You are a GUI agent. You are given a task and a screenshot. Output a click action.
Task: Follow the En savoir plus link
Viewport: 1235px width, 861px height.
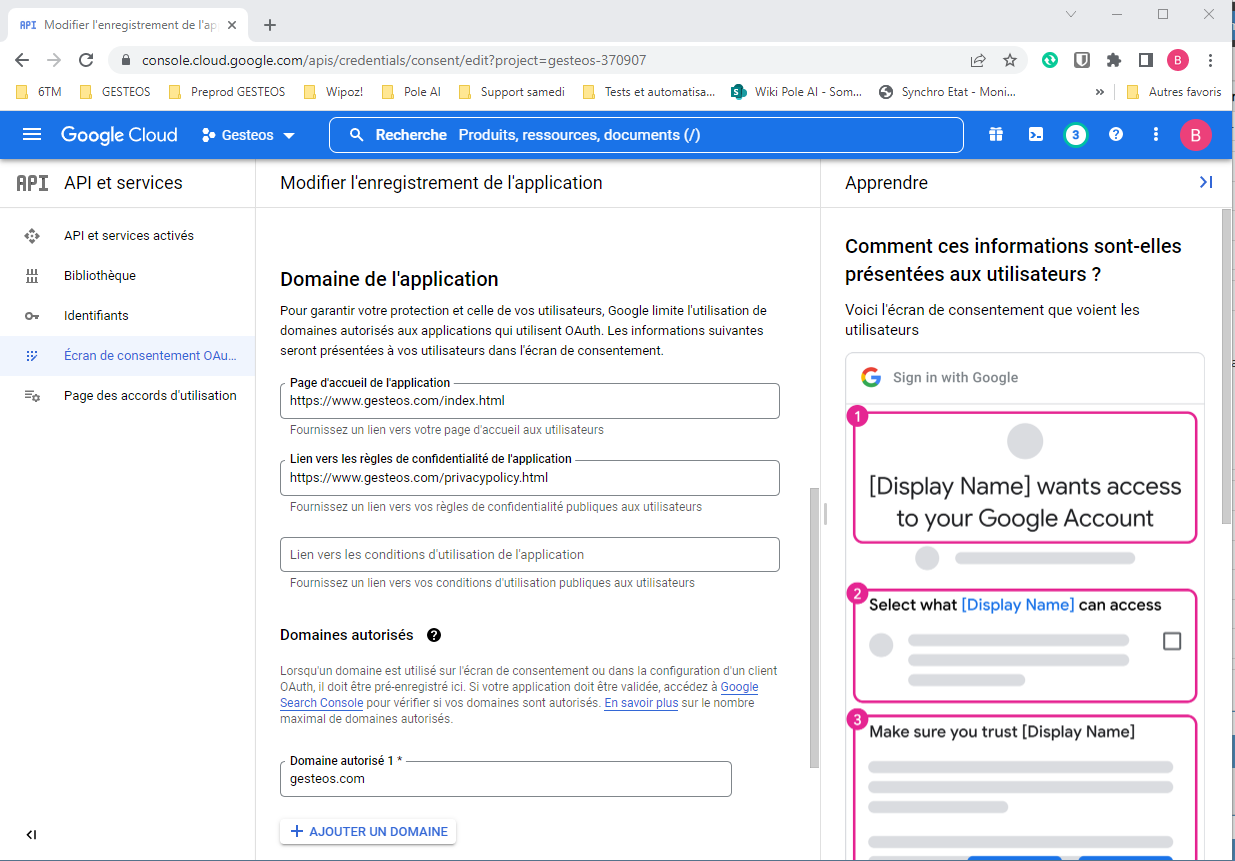click(x=641, y=703)
